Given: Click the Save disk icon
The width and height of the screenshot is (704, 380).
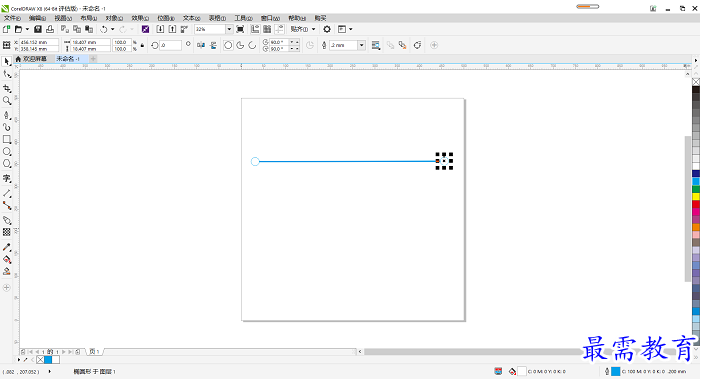Looking at the screenshot, I should click(x=38, y=29).
